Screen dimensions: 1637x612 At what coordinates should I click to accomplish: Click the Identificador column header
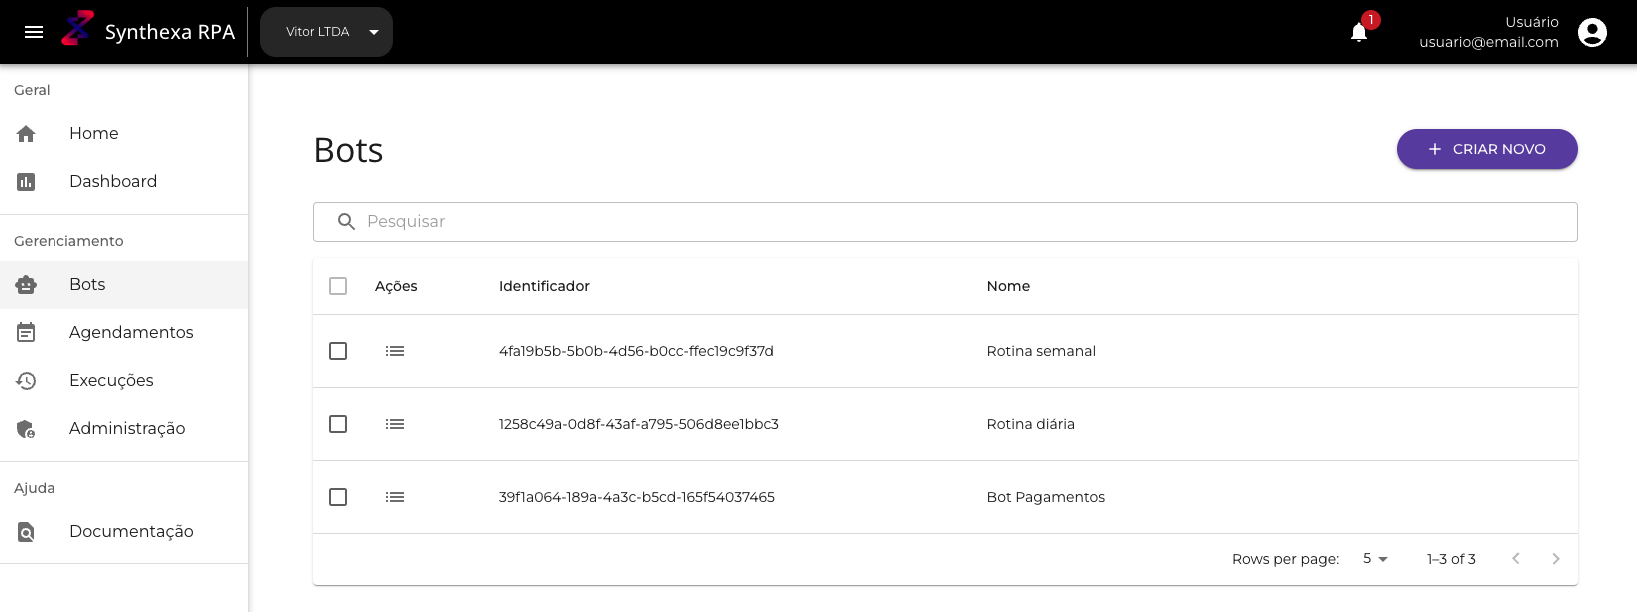(x=544, y=286)
